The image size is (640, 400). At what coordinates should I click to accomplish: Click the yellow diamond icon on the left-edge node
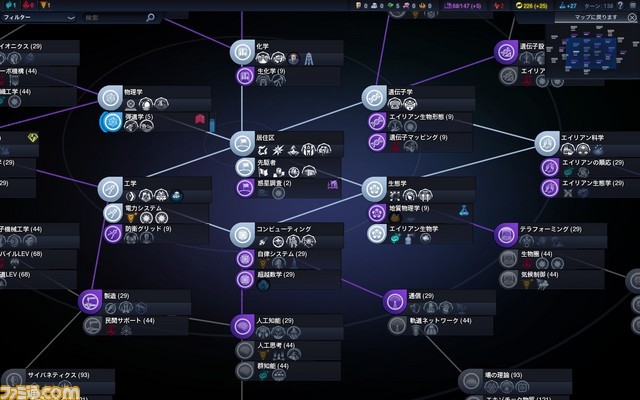[33, 138]
